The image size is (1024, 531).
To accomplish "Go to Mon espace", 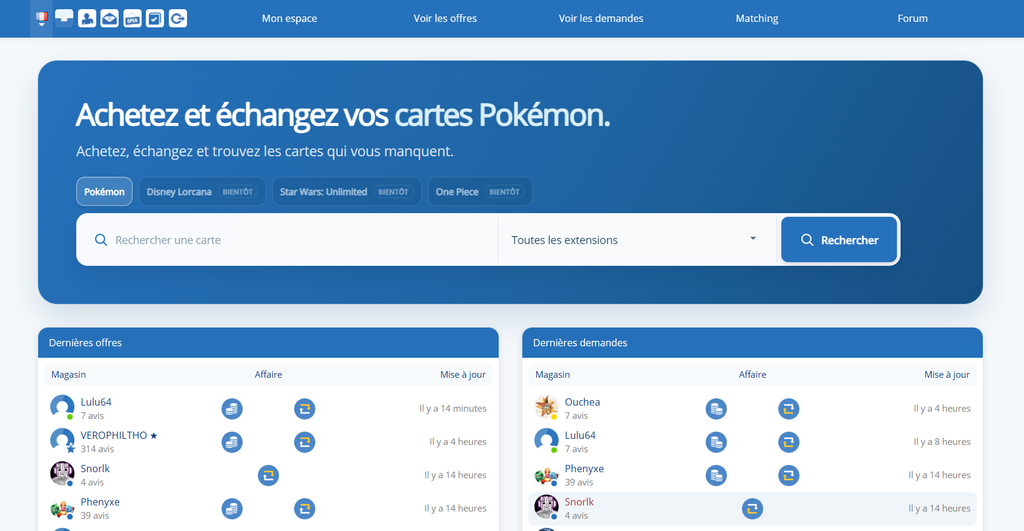I will click(x=289, y=18).
